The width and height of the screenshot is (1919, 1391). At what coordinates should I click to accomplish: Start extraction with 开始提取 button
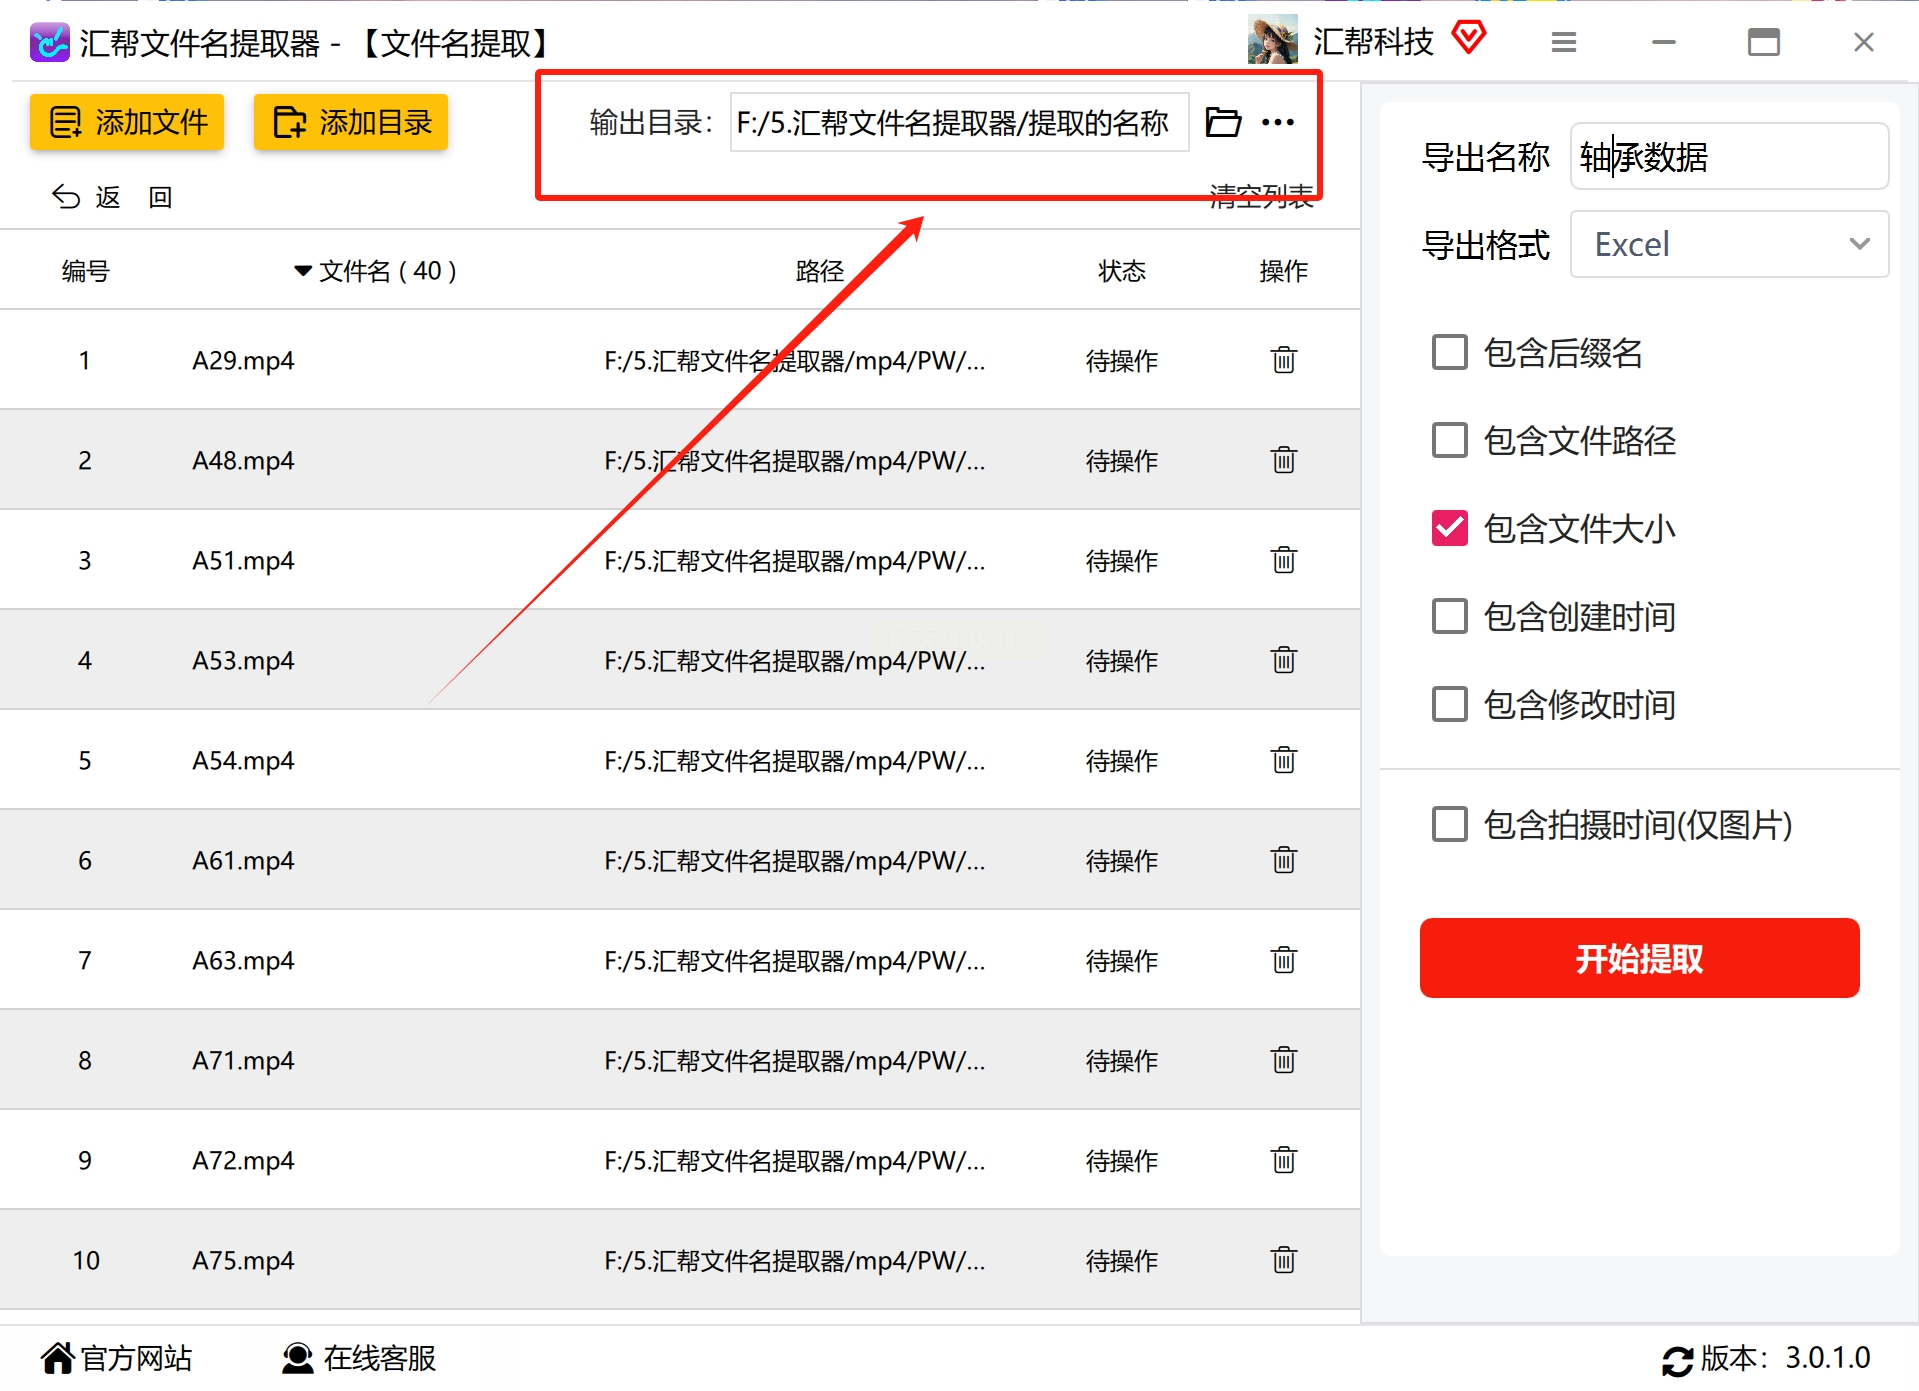click(1639, 958)
